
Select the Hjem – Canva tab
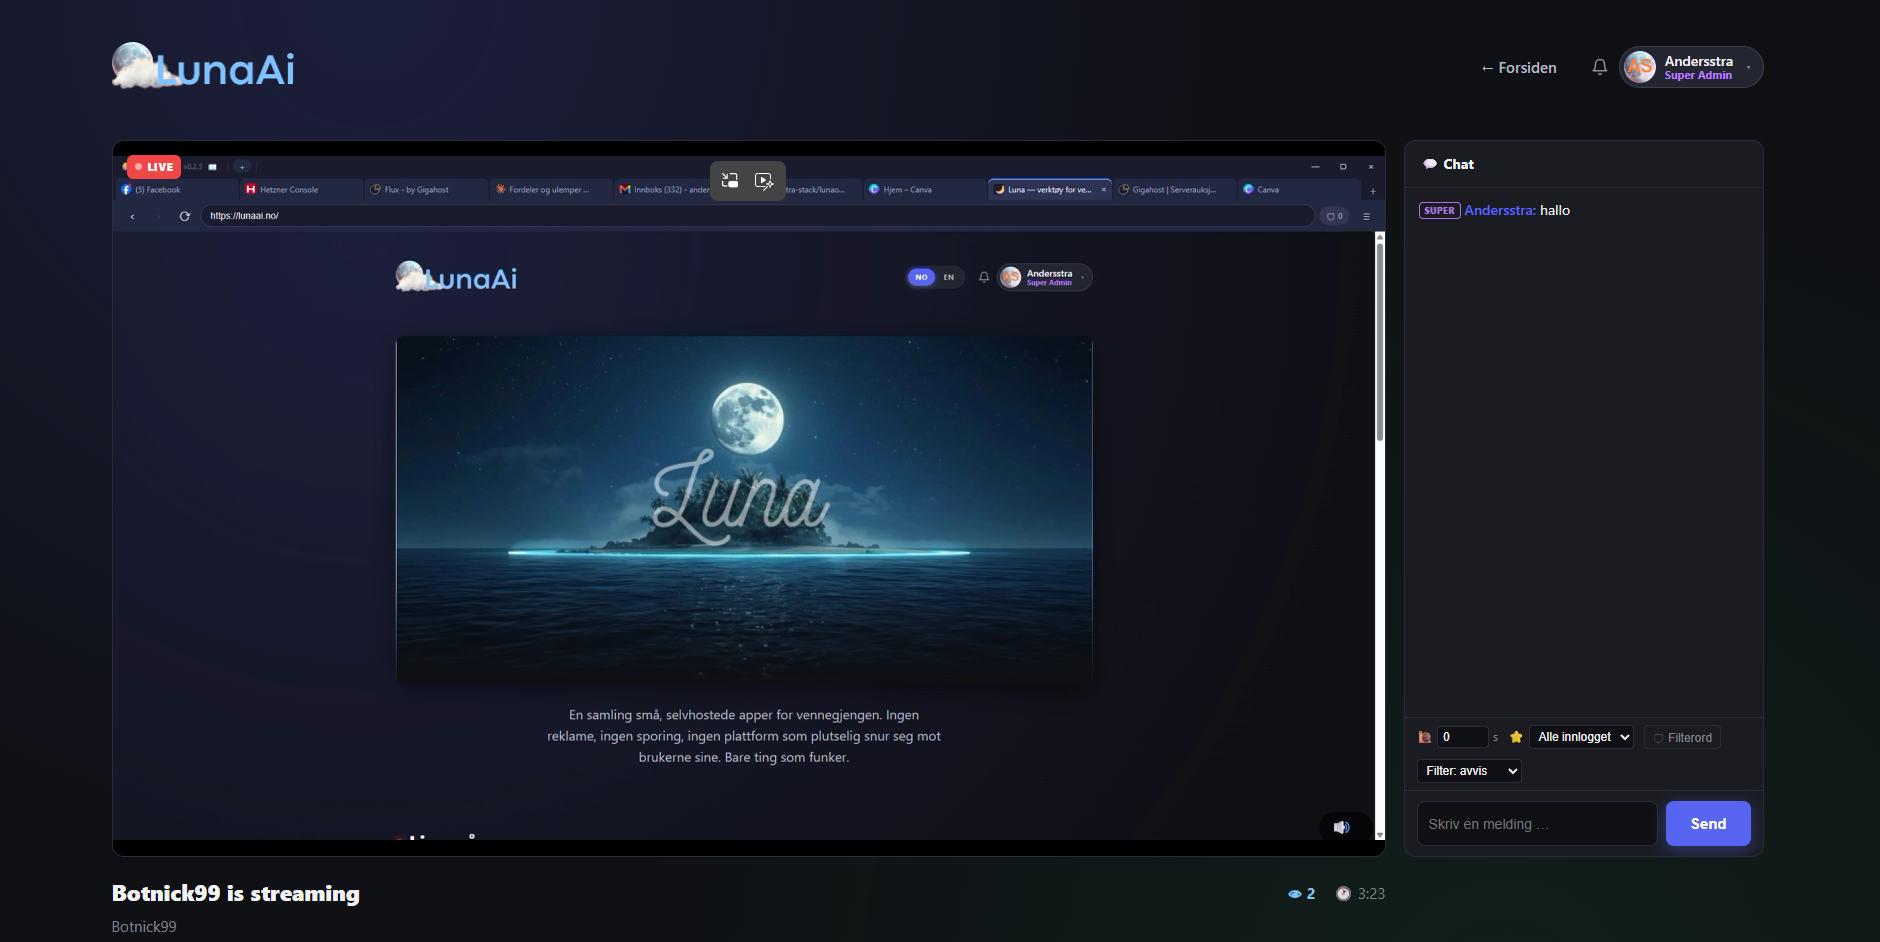(924, 189)
